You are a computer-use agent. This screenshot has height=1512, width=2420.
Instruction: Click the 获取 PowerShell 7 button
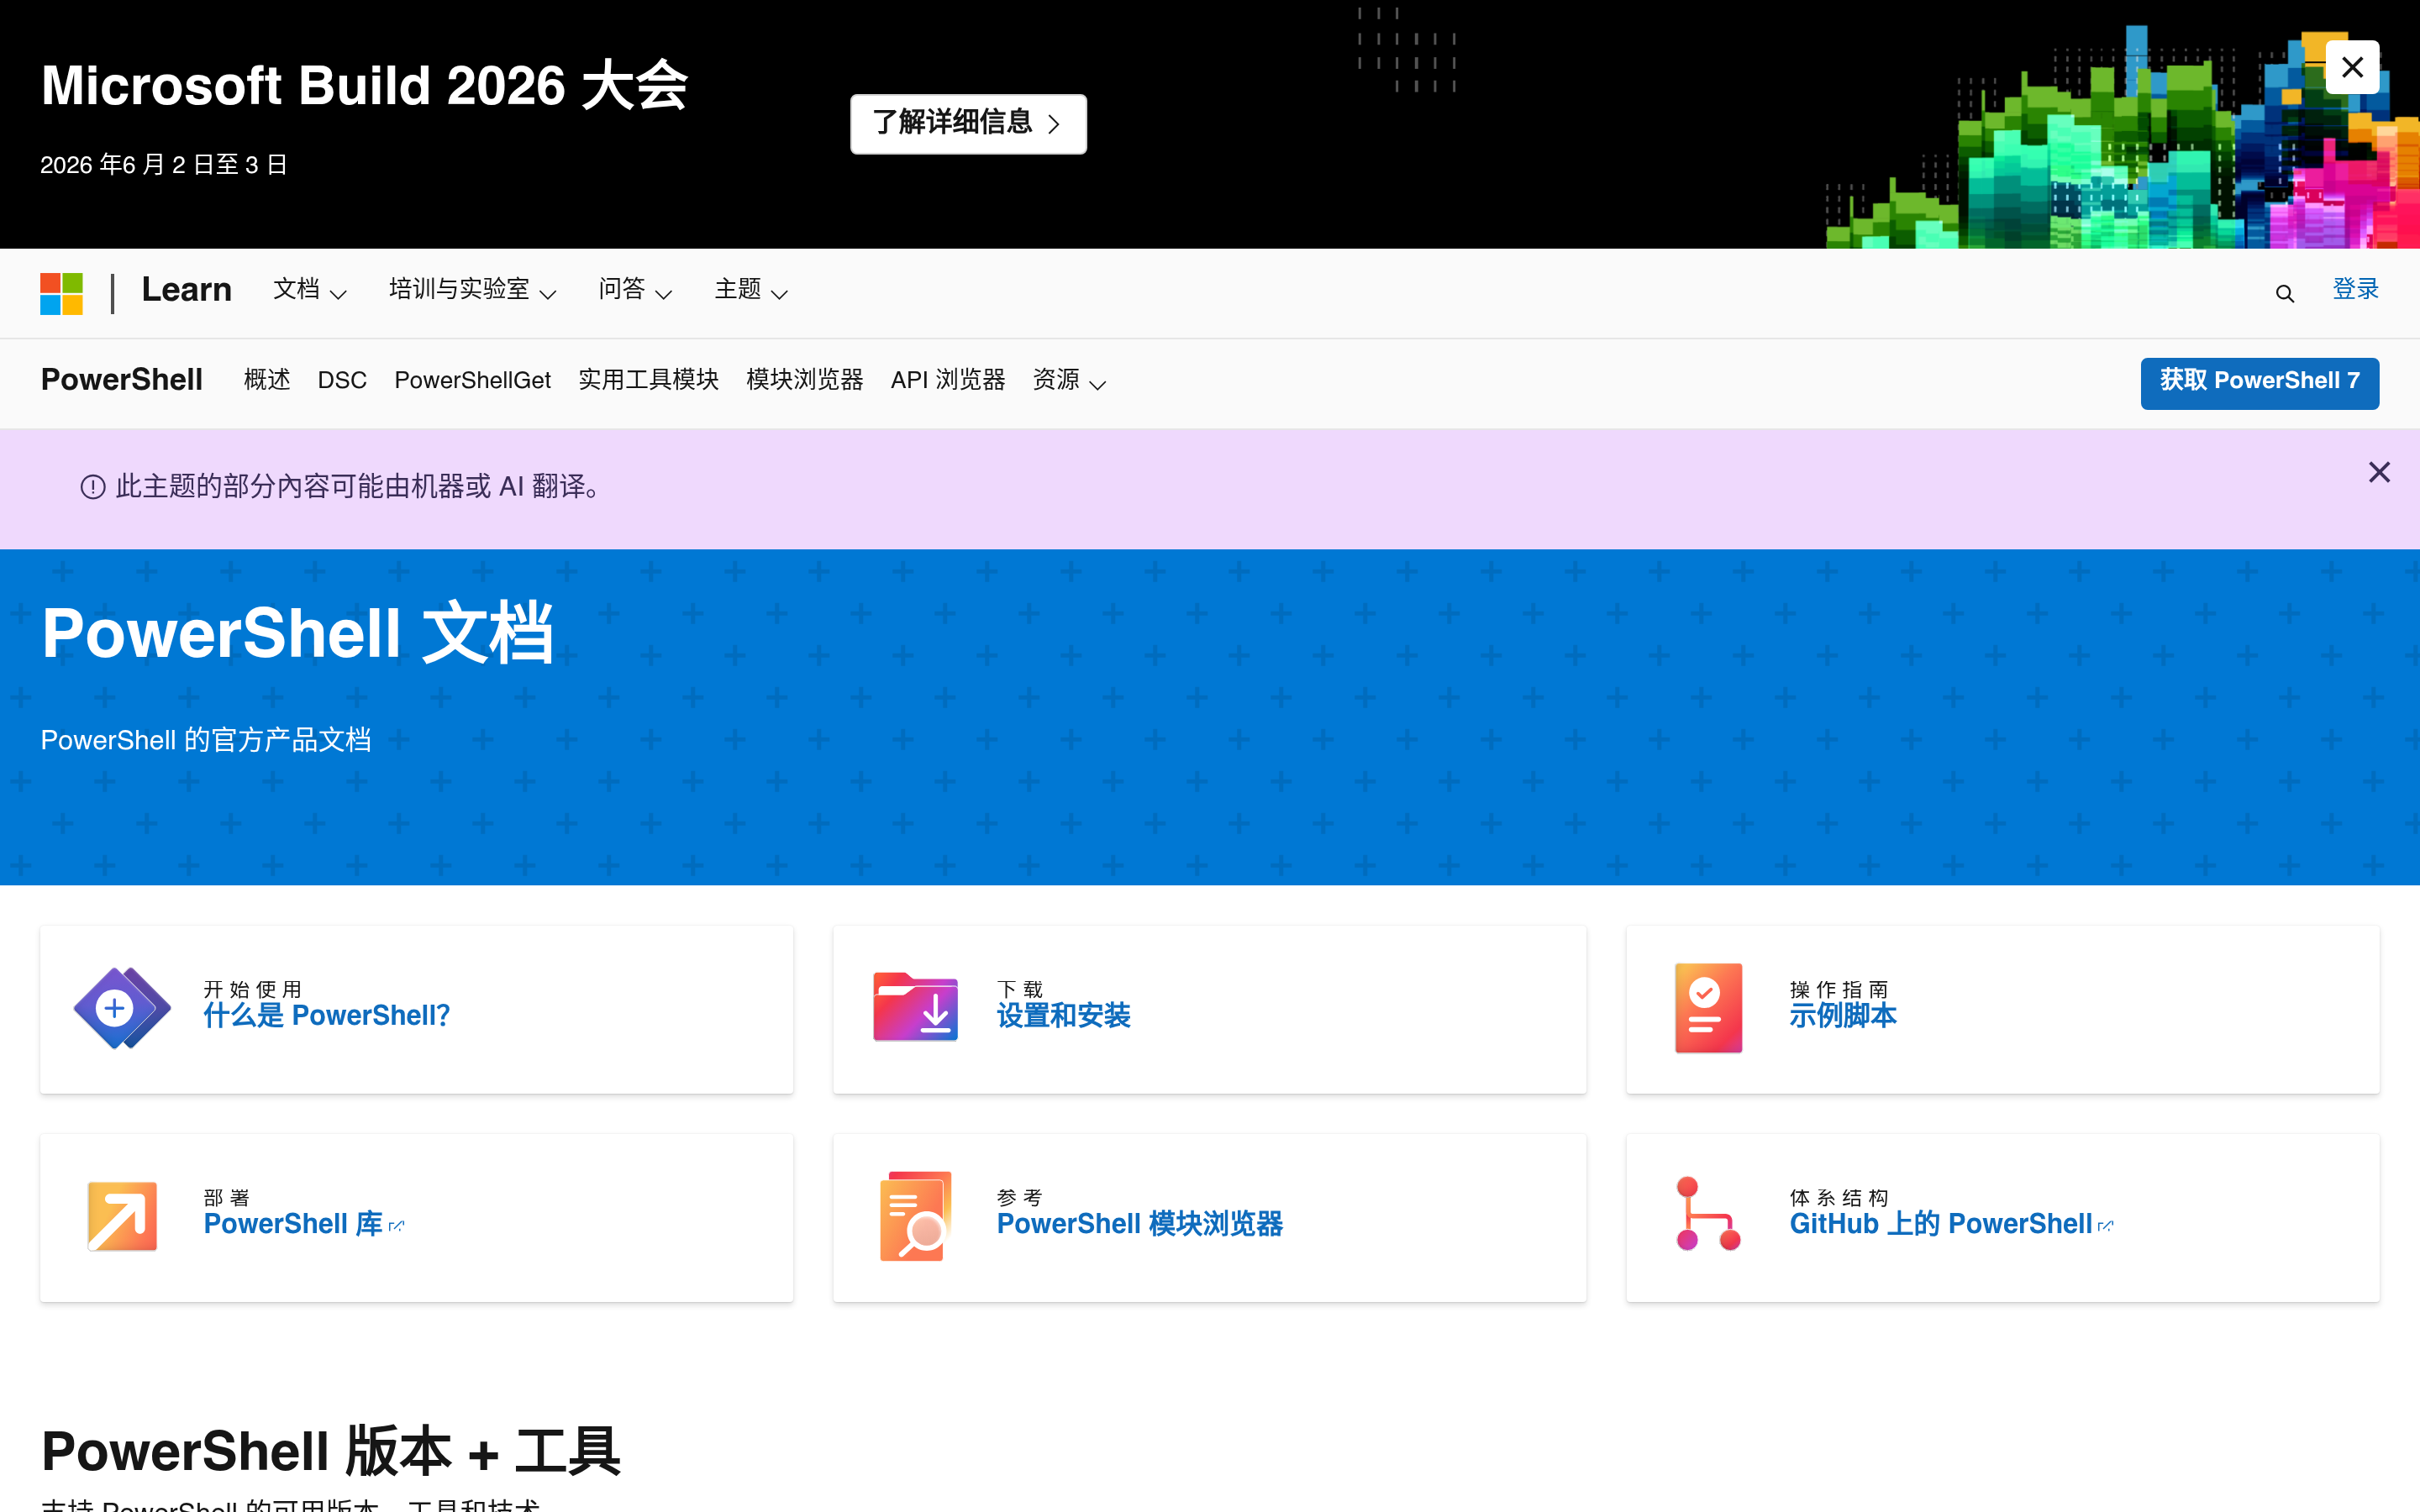pyautogui.click(x=2259, y=383)
